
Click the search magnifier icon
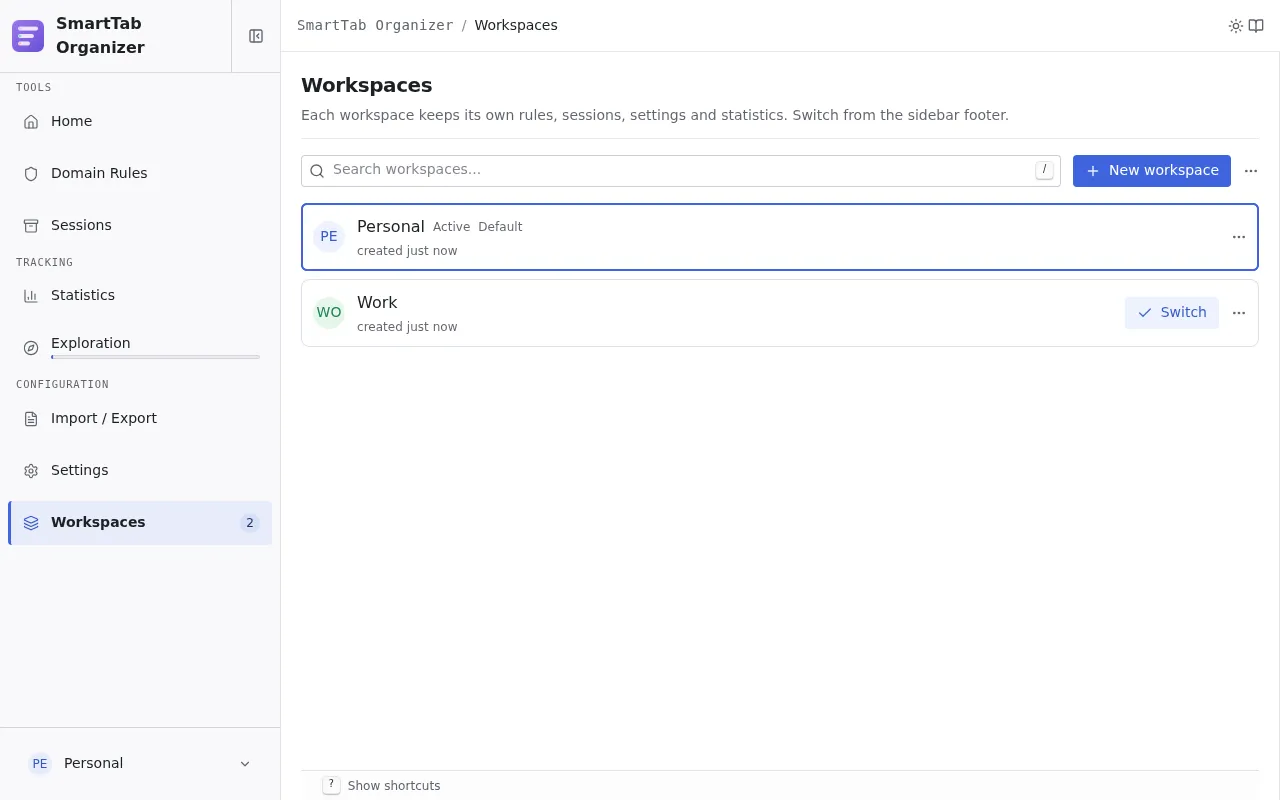click(317, 171)
